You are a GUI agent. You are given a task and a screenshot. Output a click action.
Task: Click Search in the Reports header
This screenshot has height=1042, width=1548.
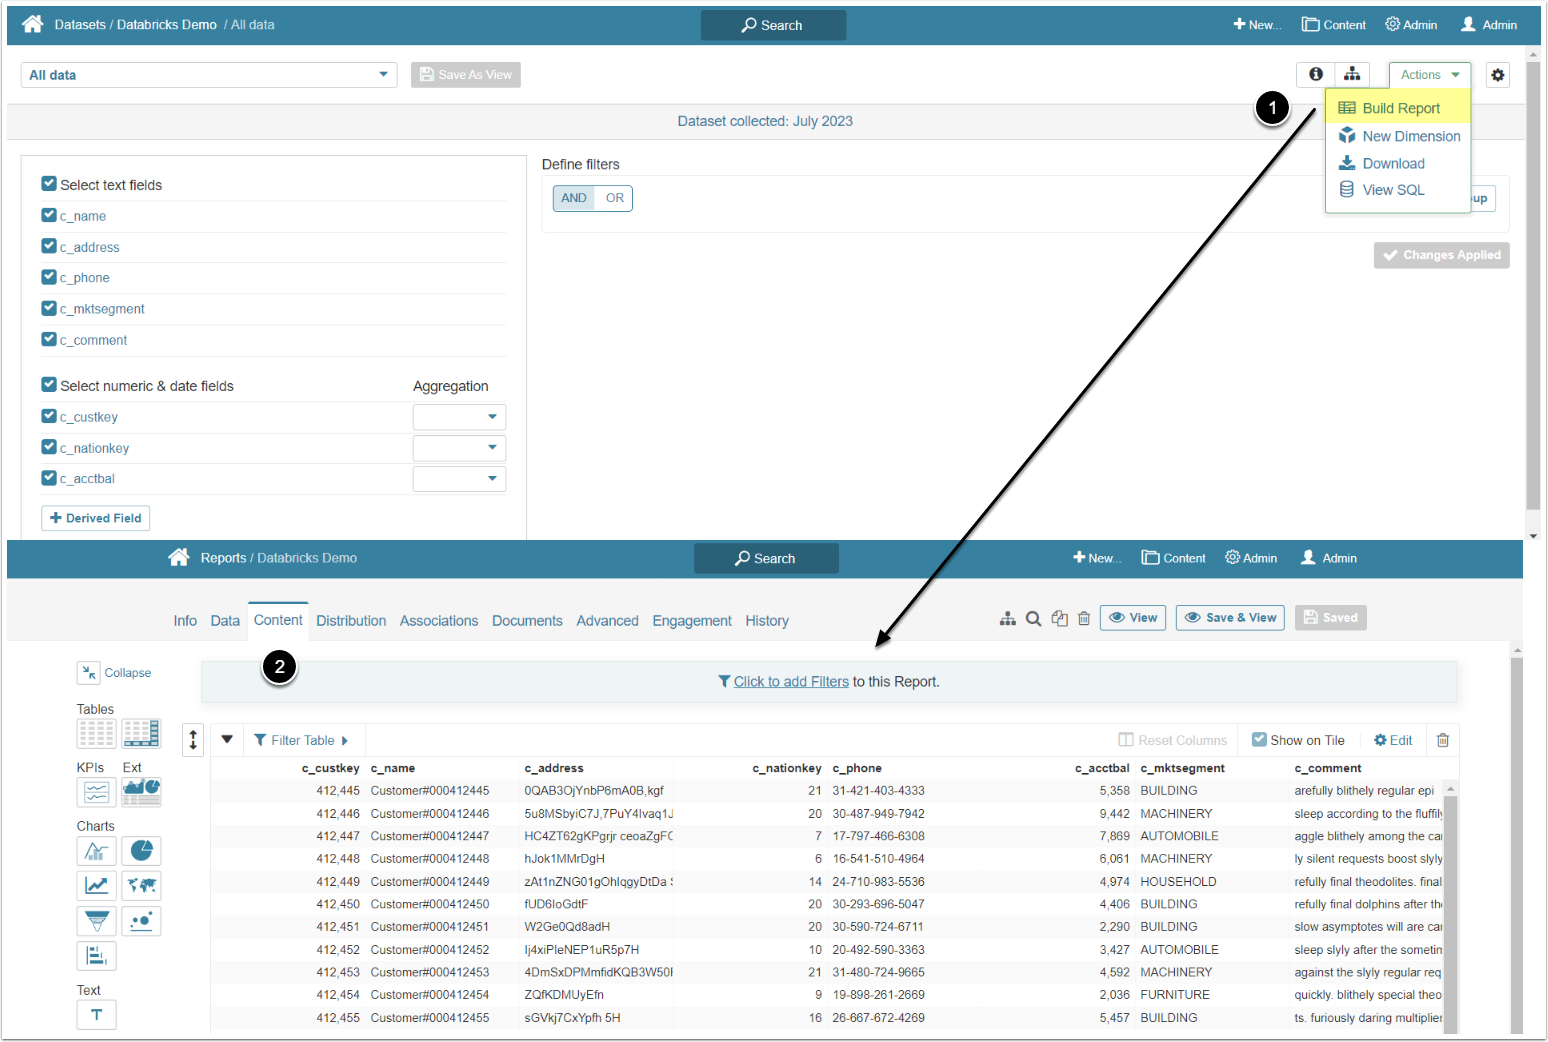(766, 558)
